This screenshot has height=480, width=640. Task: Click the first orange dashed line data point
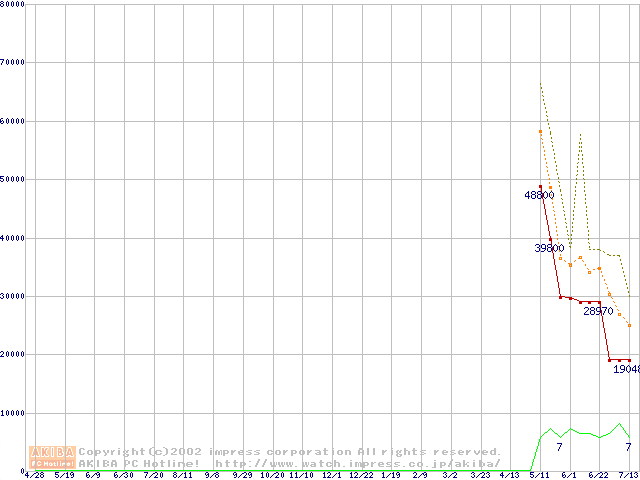[540, 131]
